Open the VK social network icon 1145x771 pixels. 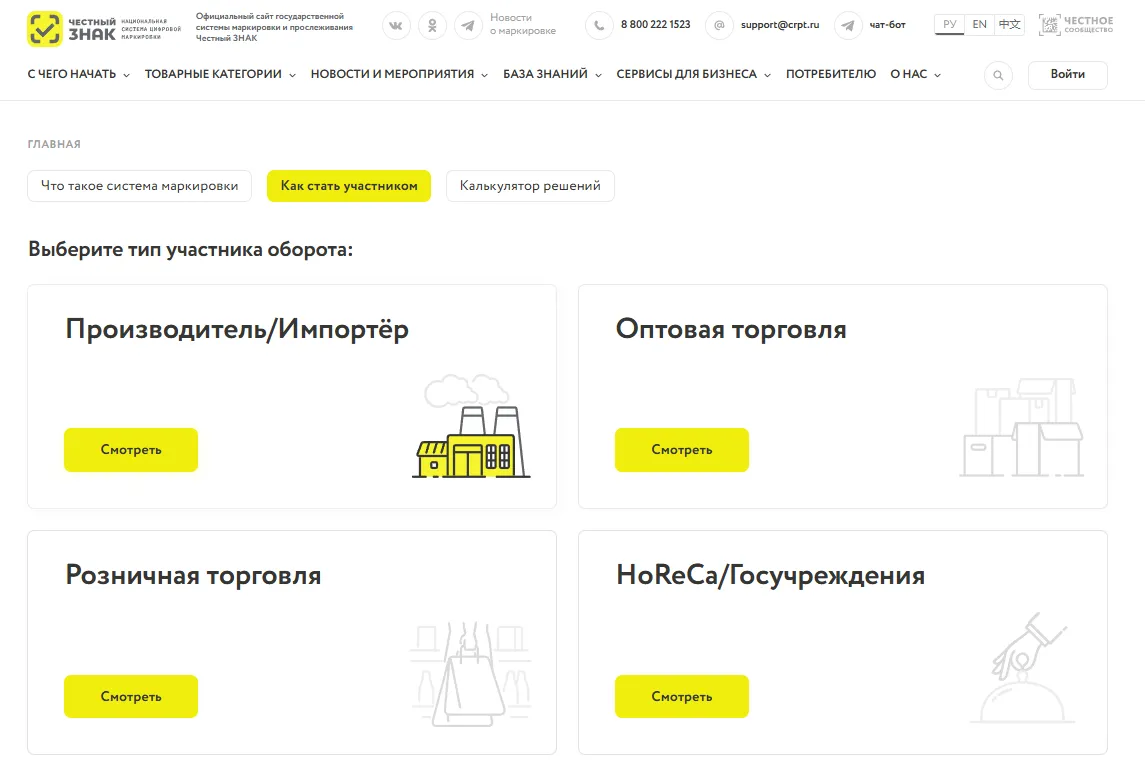pos(397,26)
